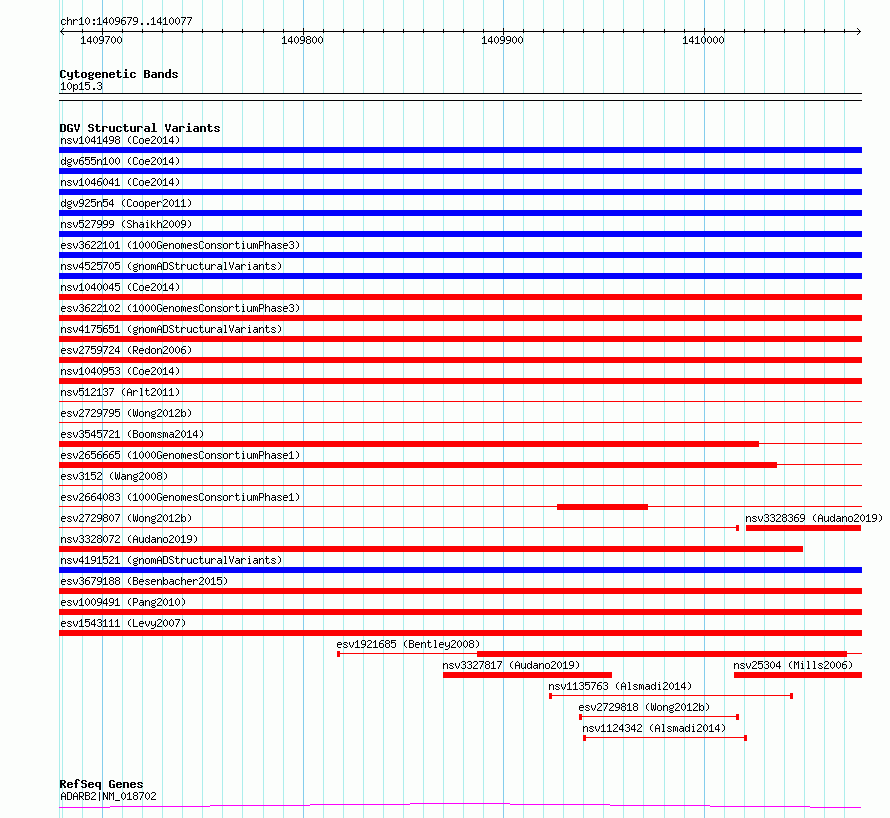Image resolution: width=890 pixels, height=818 pixels.
Task: Click the red bar under nsv3328072
Action: tap(431, 549)
